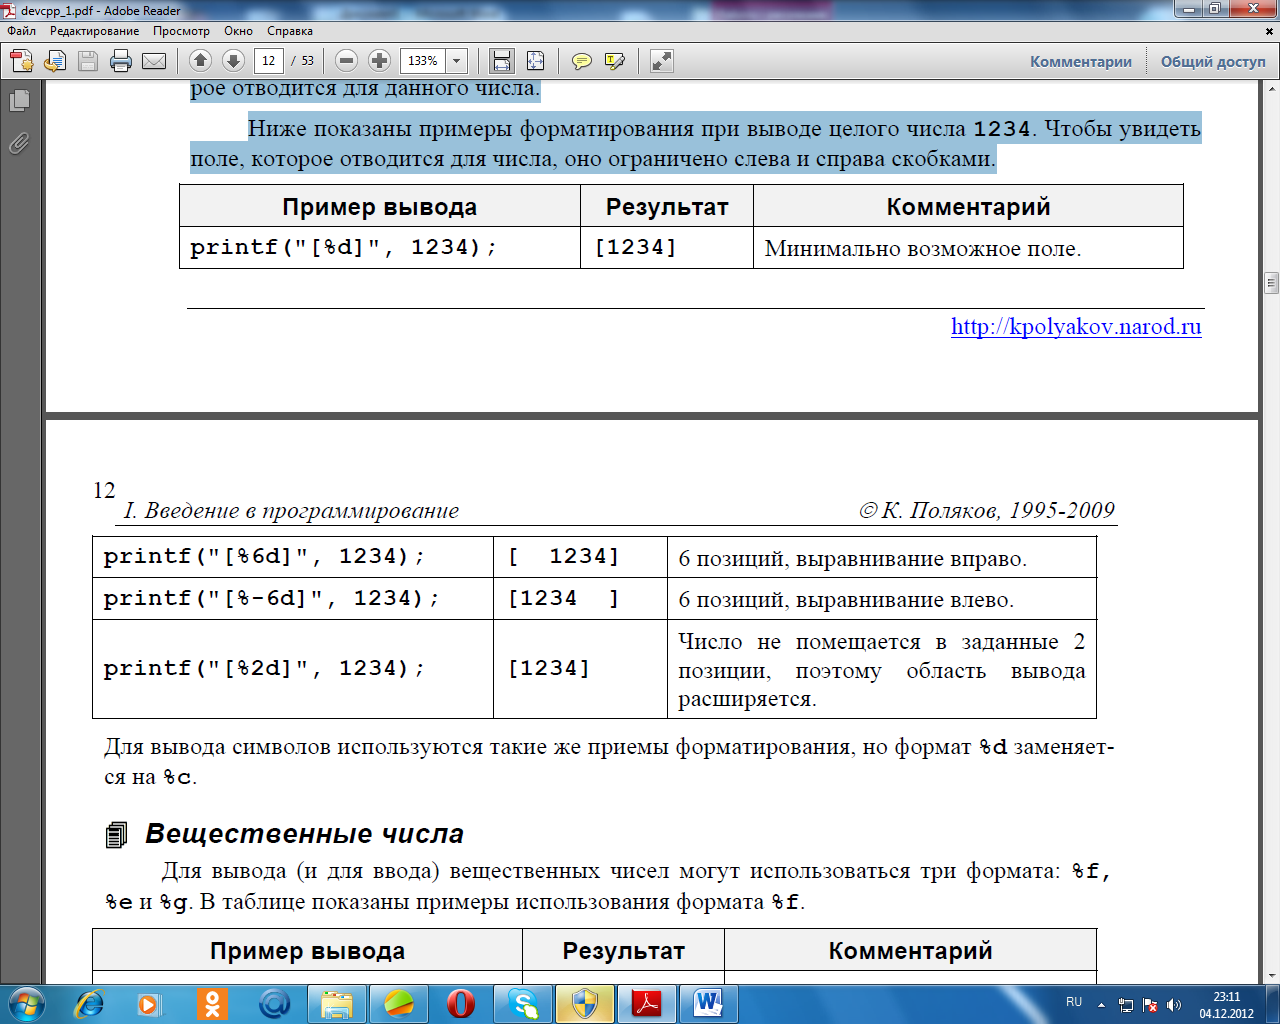Screen dimensions: 1280x1024
Task: Show hidden system tray icons
Action: pyautogui.click(x=1101, y=1004)
